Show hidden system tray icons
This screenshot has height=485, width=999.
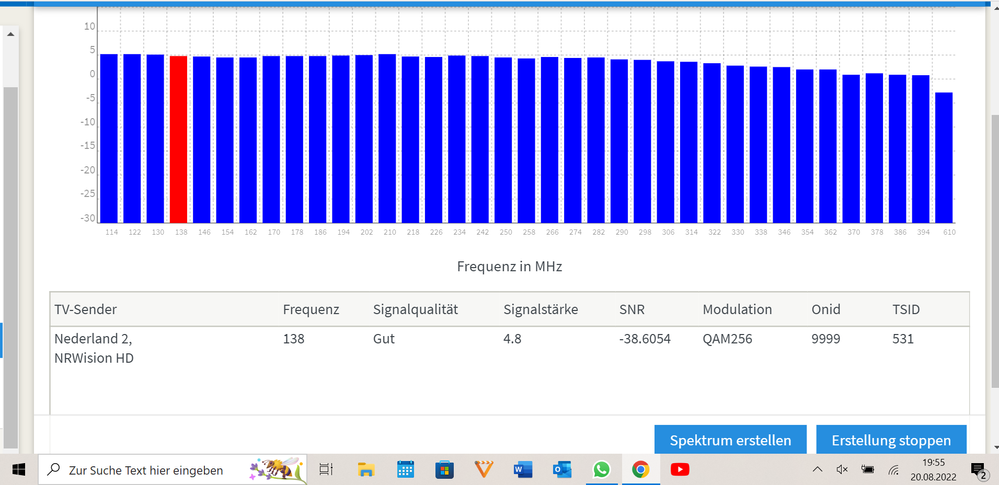[x=817, y=470]
